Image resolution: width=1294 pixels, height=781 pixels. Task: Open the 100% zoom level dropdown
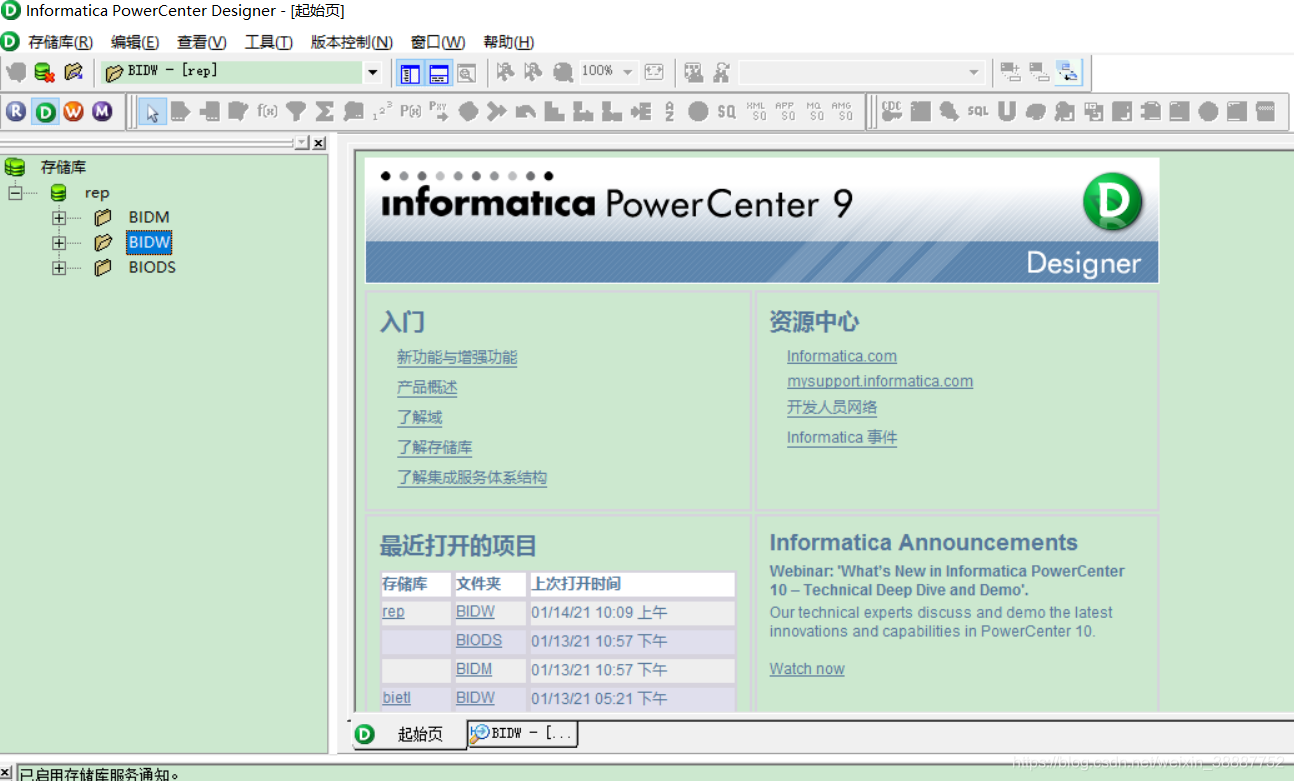click(628, 72)
